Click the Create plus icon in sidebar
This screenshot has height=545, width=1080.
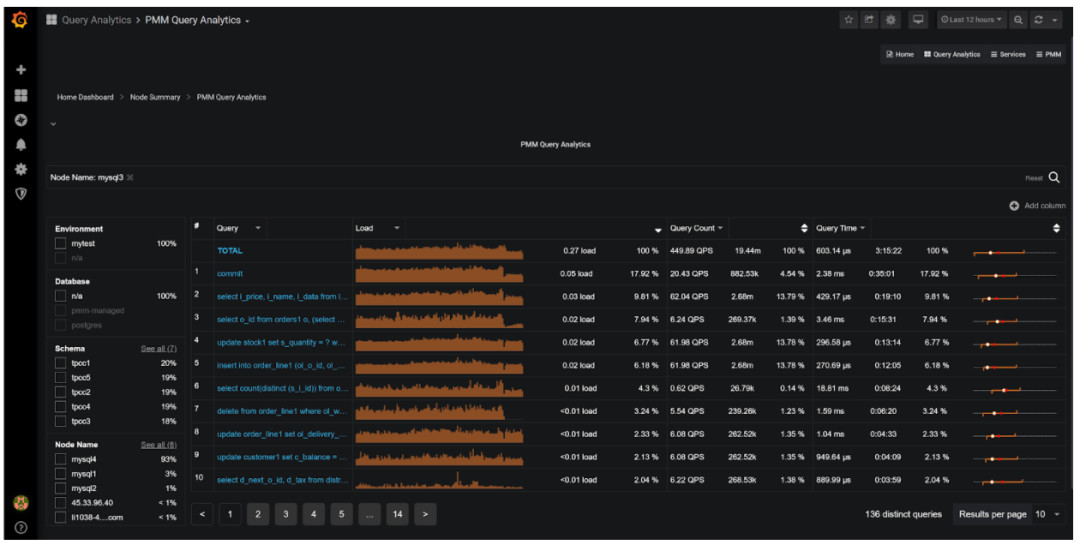pos(21,70)
